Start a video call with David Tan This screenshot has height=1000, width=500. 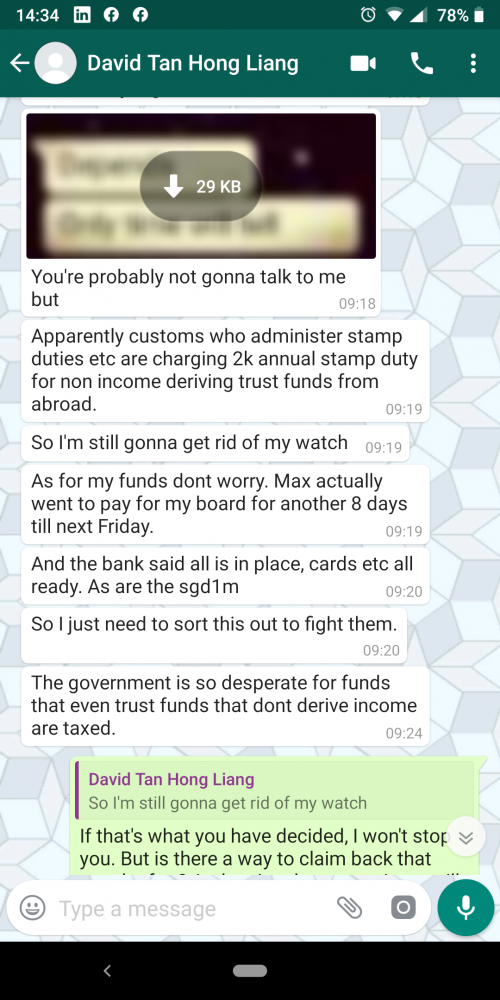pyautogui.click(x=363, y=63)
